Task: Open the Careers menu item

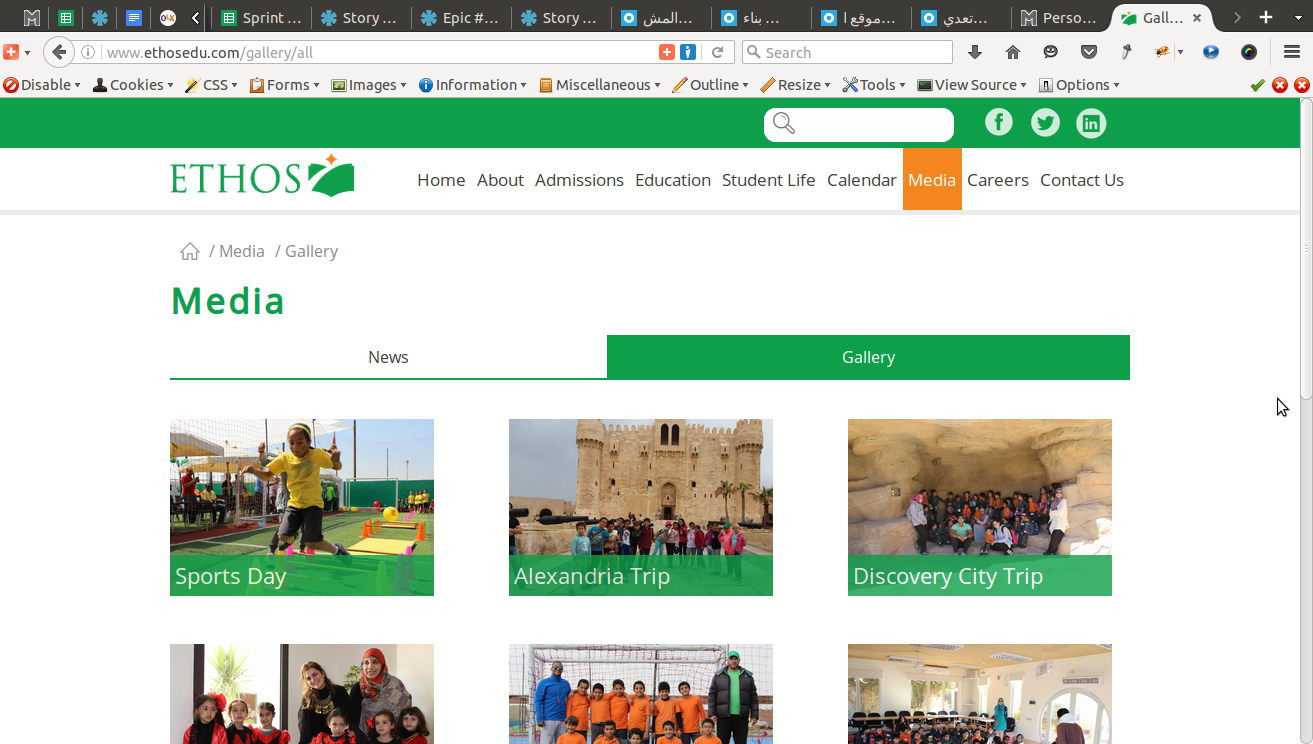Action: click(998, 180)
